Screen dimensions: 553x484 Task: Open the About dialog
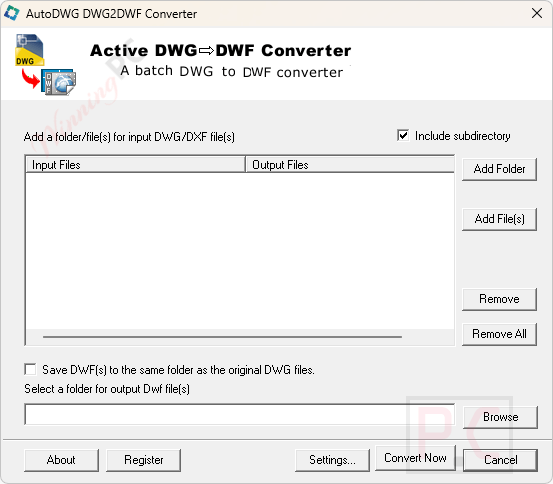(61, 460)
